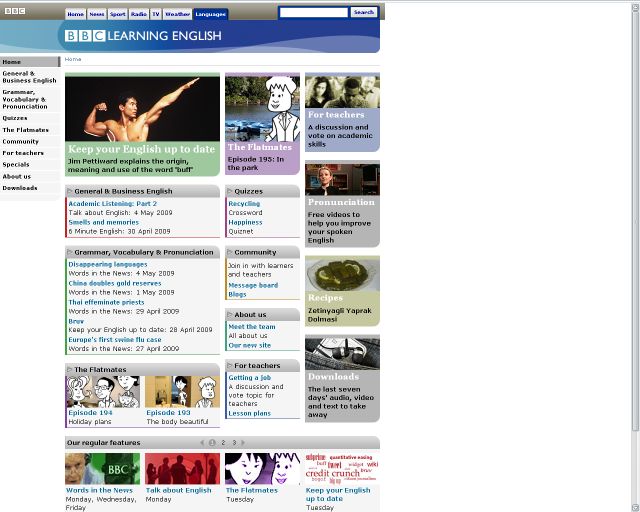Screen dimensions: 640x512
Task: Open the Recipes dolma photo
Action: (342, 275)
